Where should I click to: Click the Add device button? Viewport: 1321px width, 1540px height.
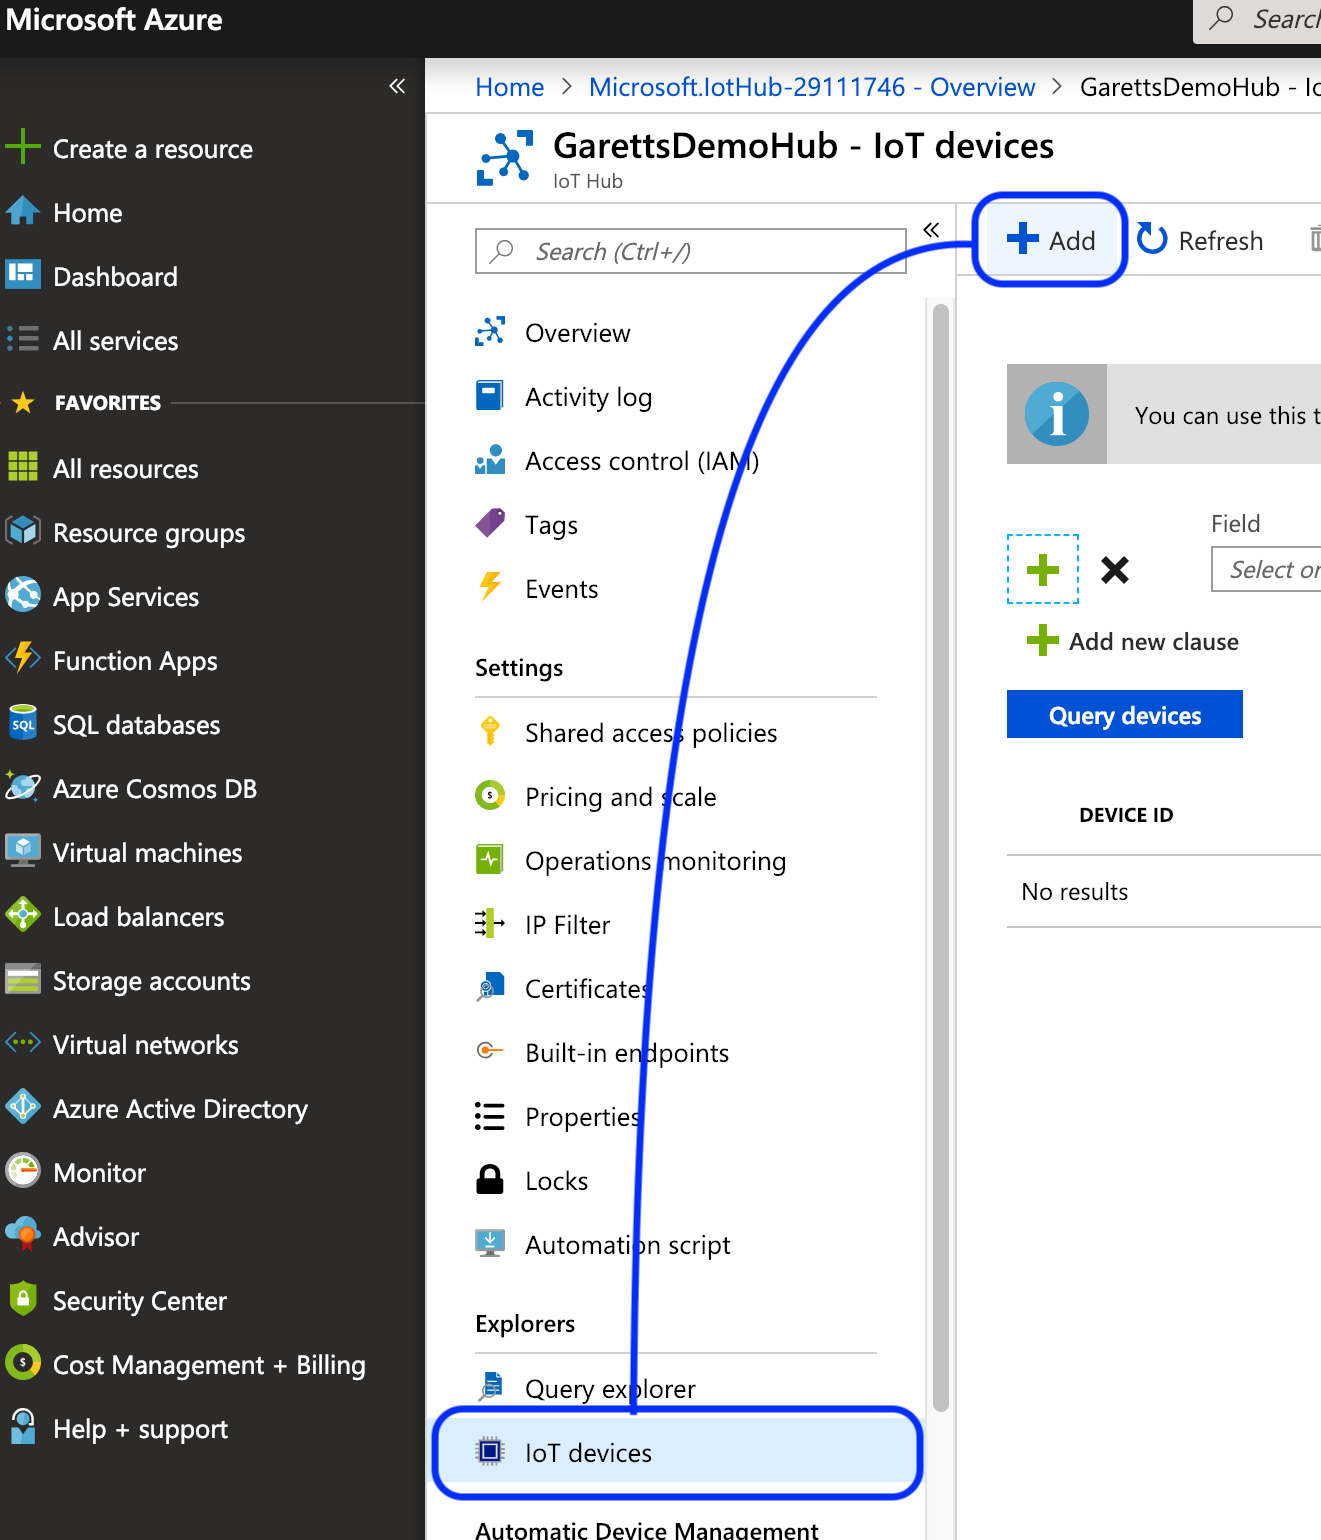(1051, 240)
